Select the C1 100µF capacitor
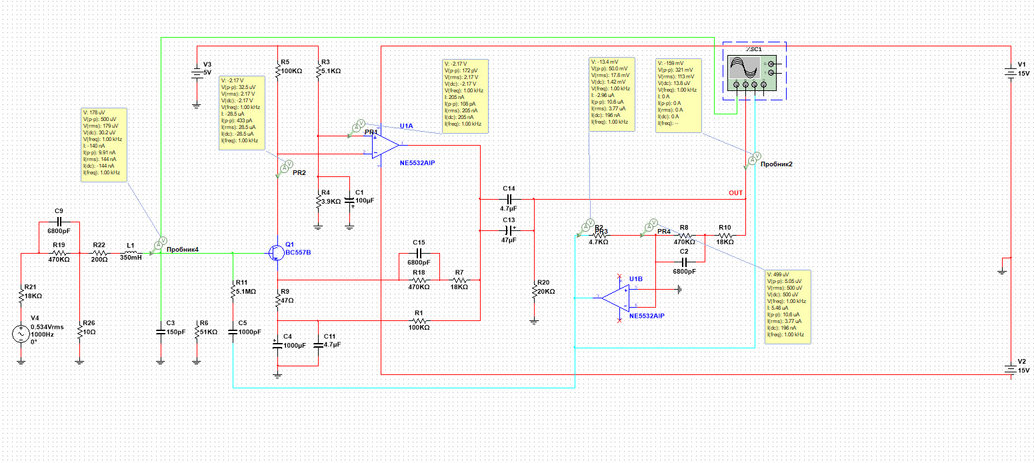1034x463 pixels. (350, 200)
